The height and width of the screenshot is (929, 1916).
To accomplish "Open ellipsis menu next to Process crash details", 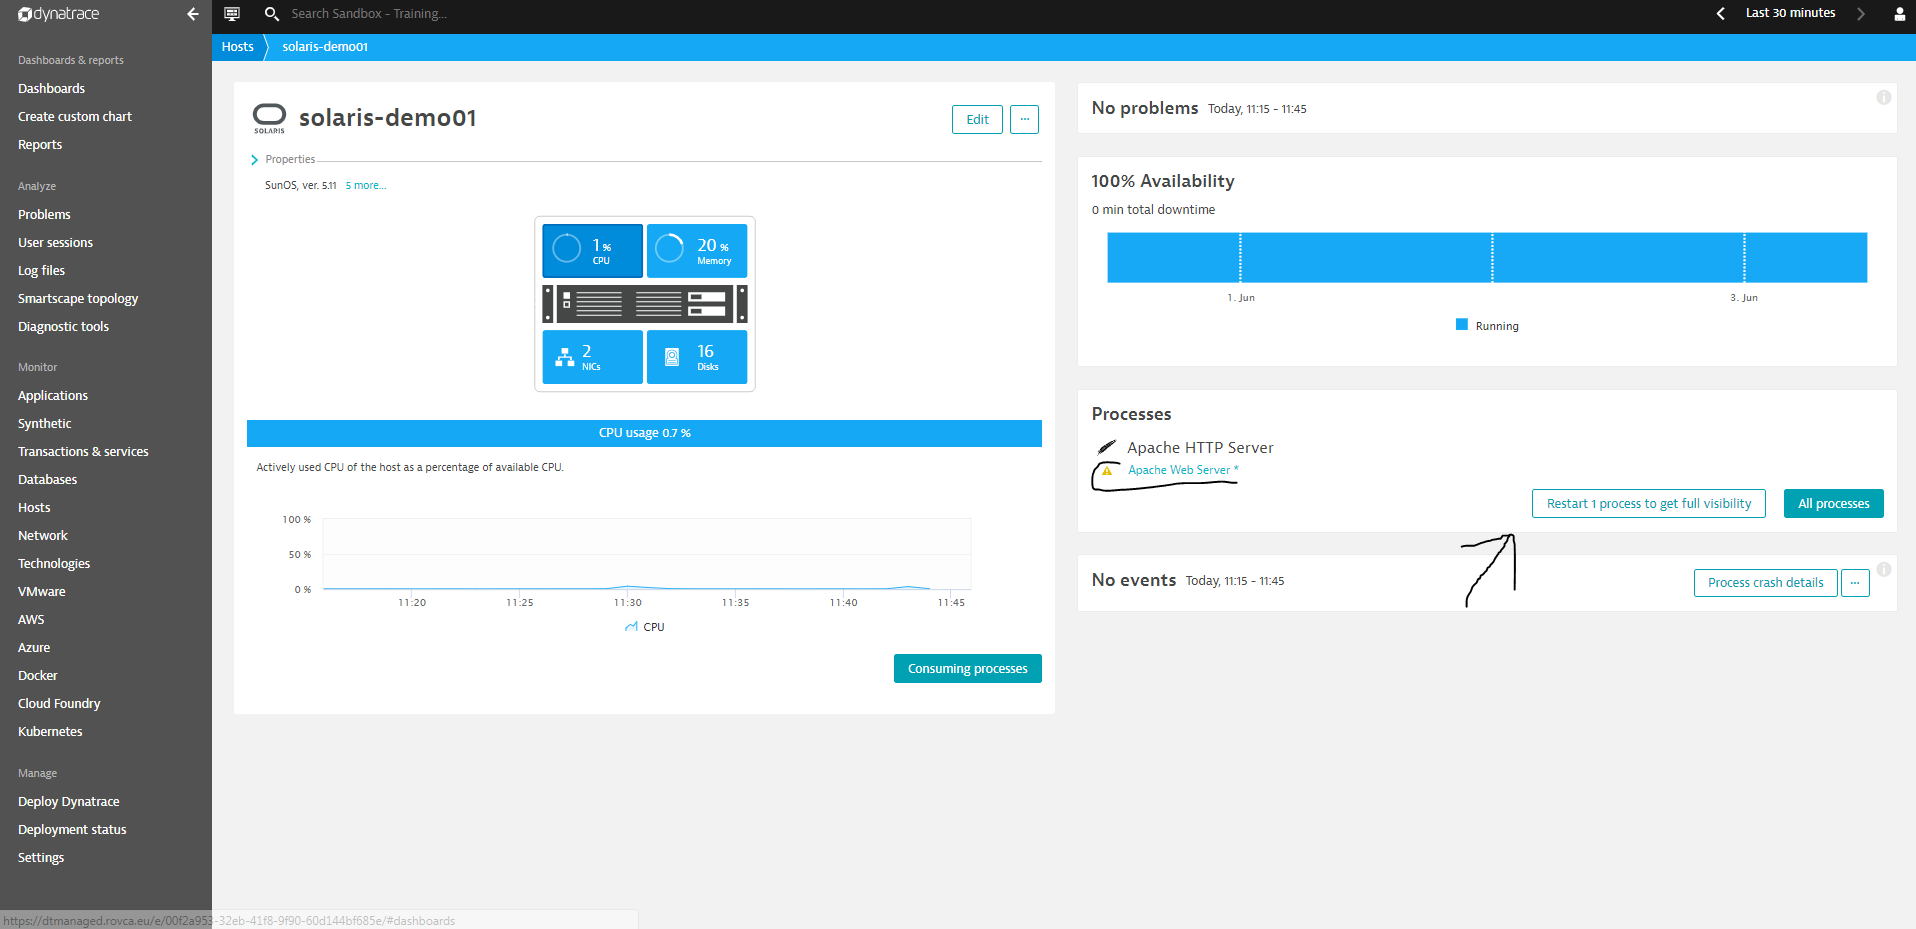I will tap(1855, 583).
